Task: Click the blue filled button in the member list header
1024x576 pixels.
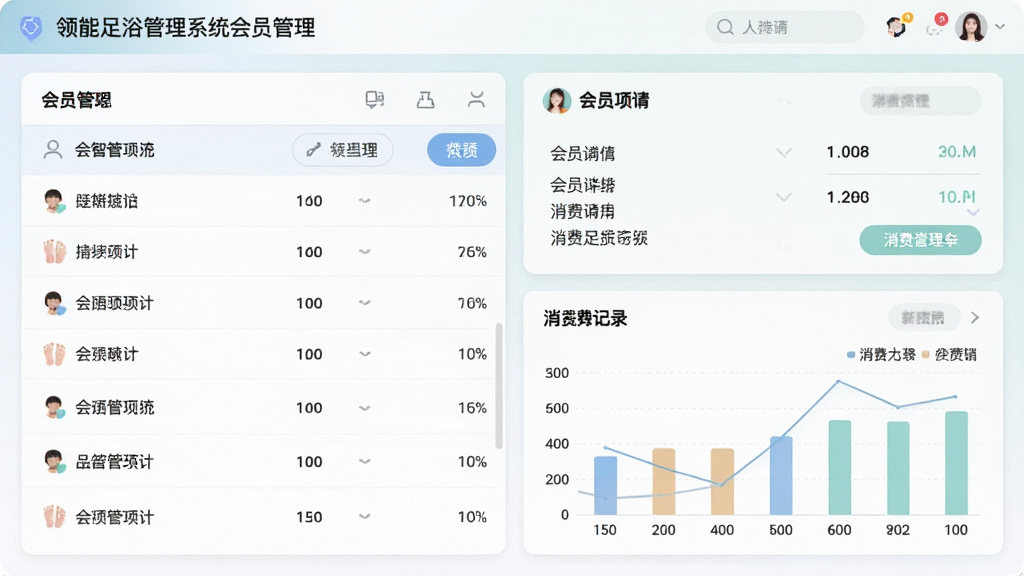Action: [461, 150]
